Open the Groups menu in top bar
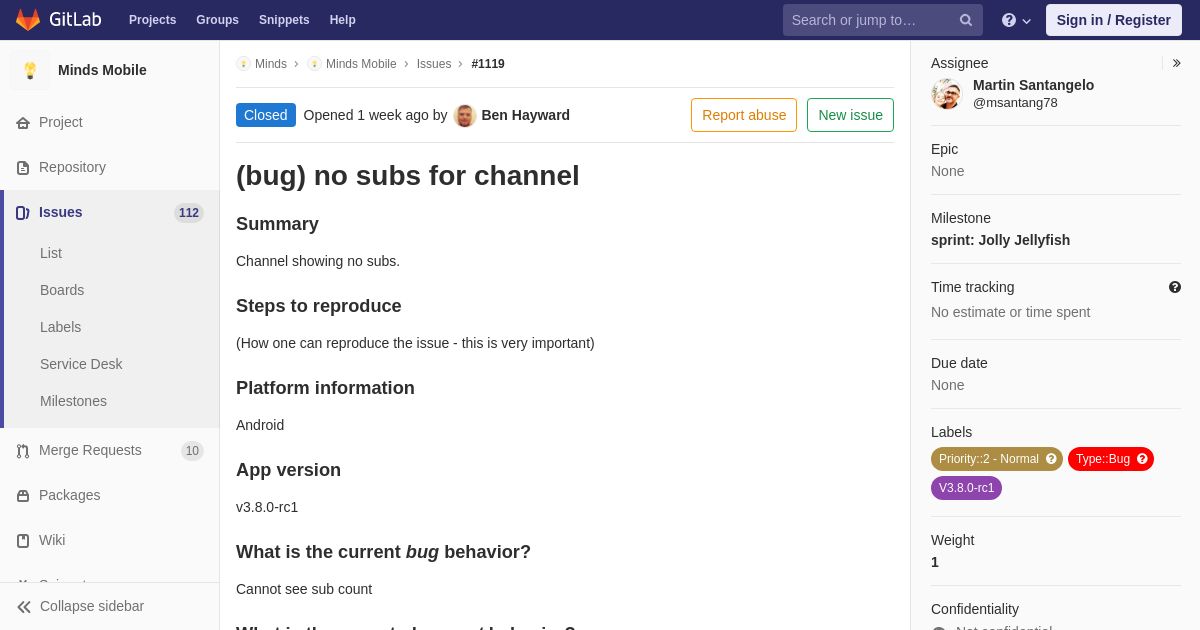Image resolution: width=1200 pixels, height=630 pixels. (217, 20)
